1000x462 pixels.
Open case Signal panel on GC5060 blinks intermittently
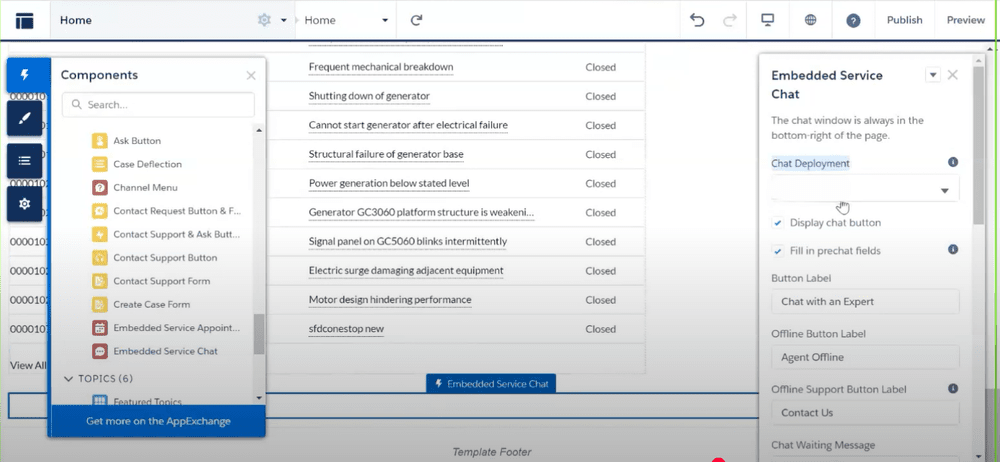coord(408,242)
